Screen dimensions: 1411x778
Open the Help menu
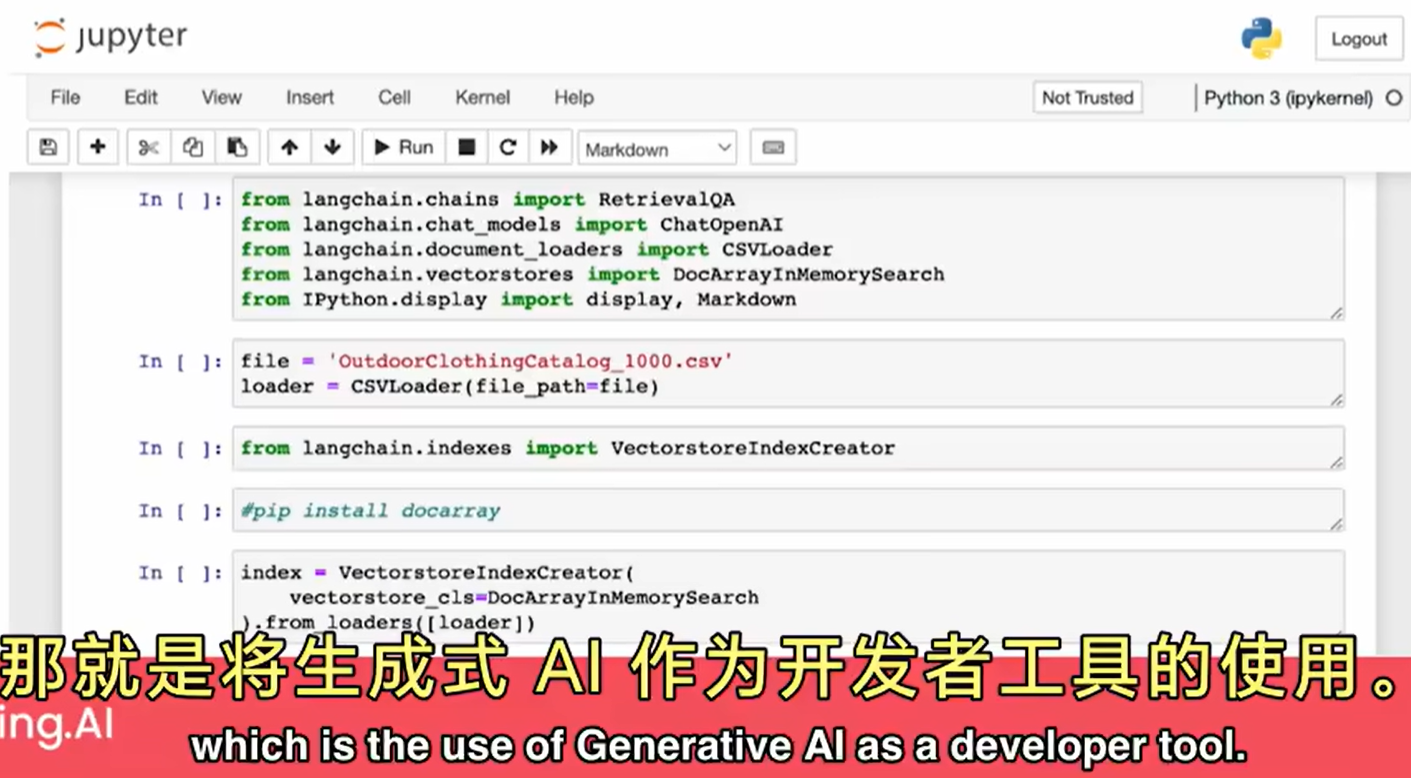coord(574,97)
